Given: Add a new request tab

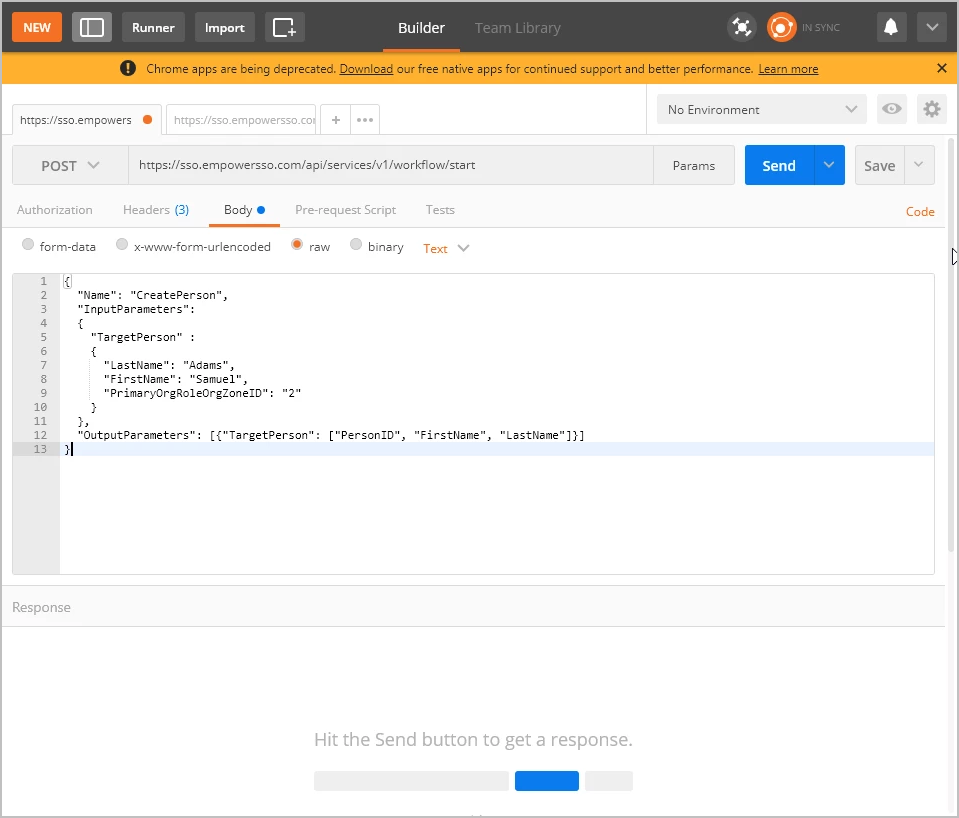Looking at the screenshot, I should tap(335, 120).
